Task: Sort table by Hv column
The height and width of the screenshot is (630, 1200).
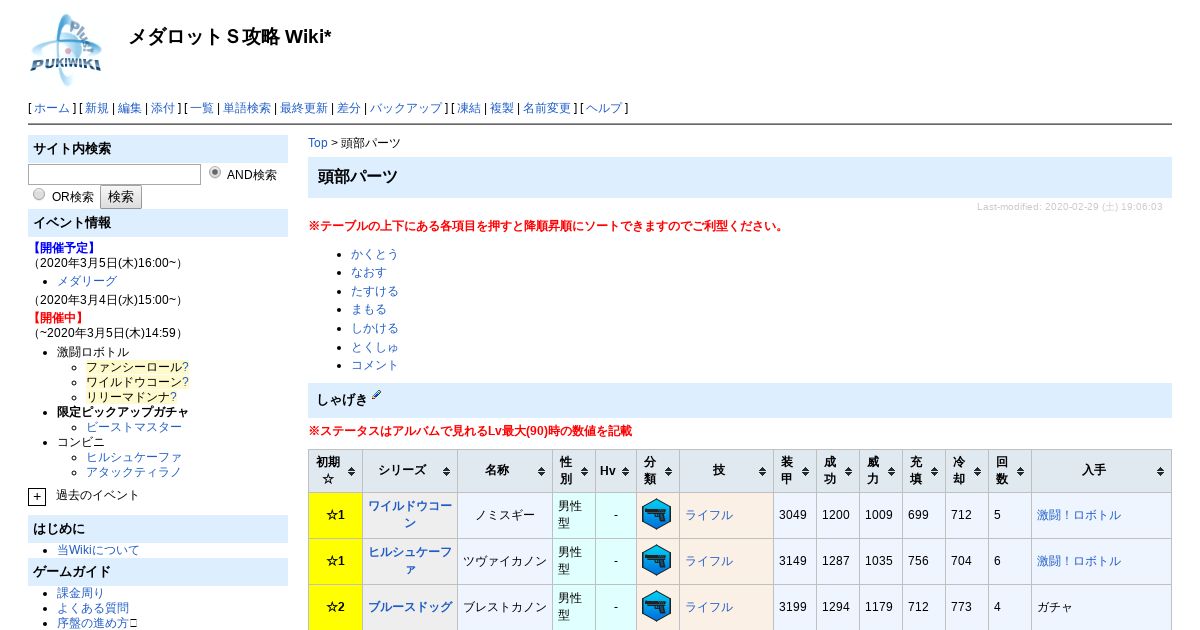Action: pyautogui.click(x=616, y=471)
